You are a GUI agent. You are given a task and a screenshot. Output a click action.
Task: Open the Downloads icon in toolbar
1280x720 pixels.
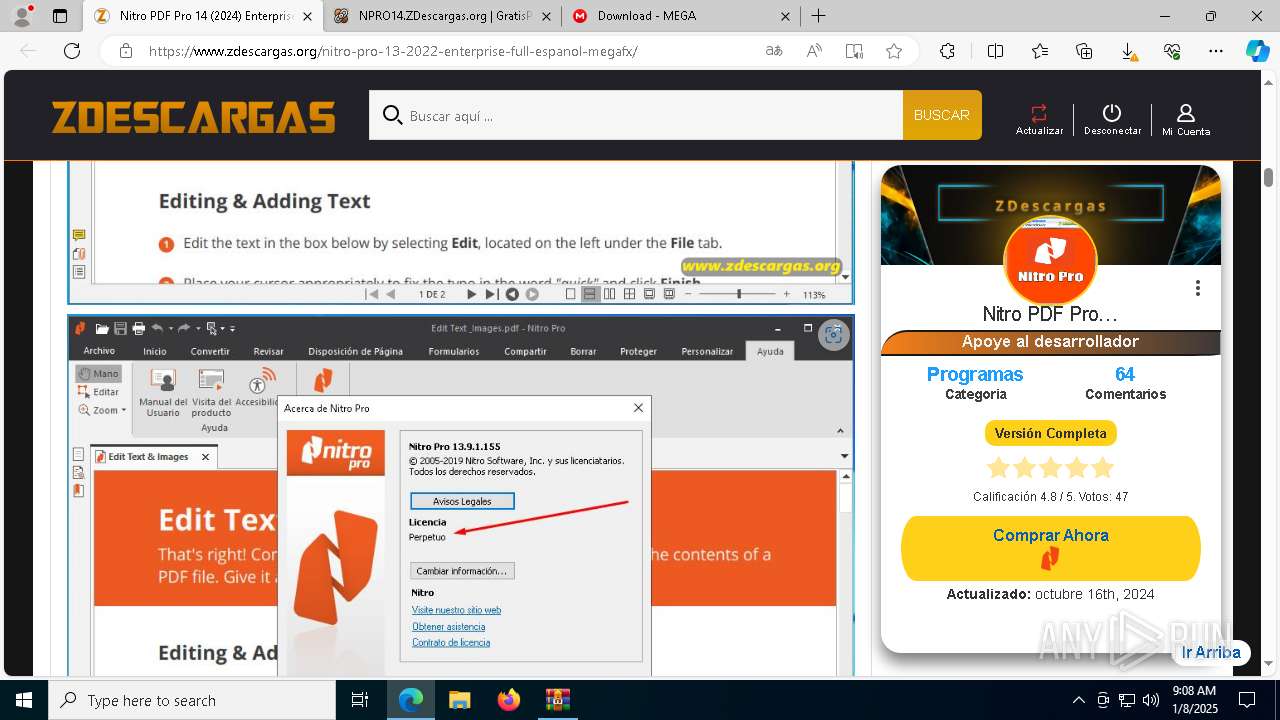tap(1128, 51)
